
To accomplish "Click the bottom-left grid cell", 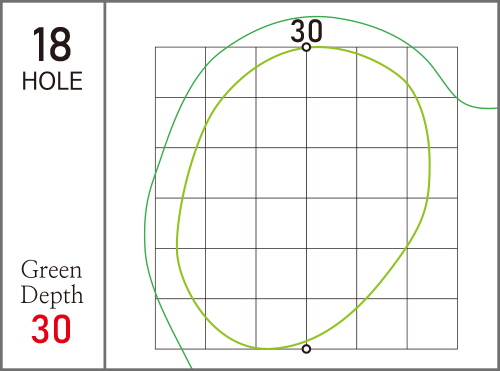I will click(180, 324).
